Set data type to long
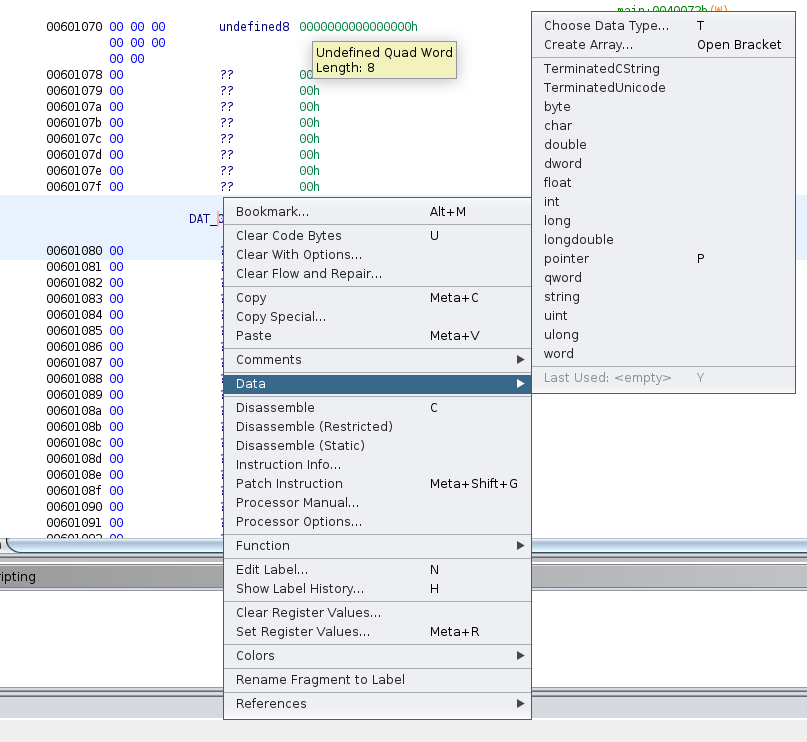Image resolution: width=807 pixels, height=742 pixels. 663,221
